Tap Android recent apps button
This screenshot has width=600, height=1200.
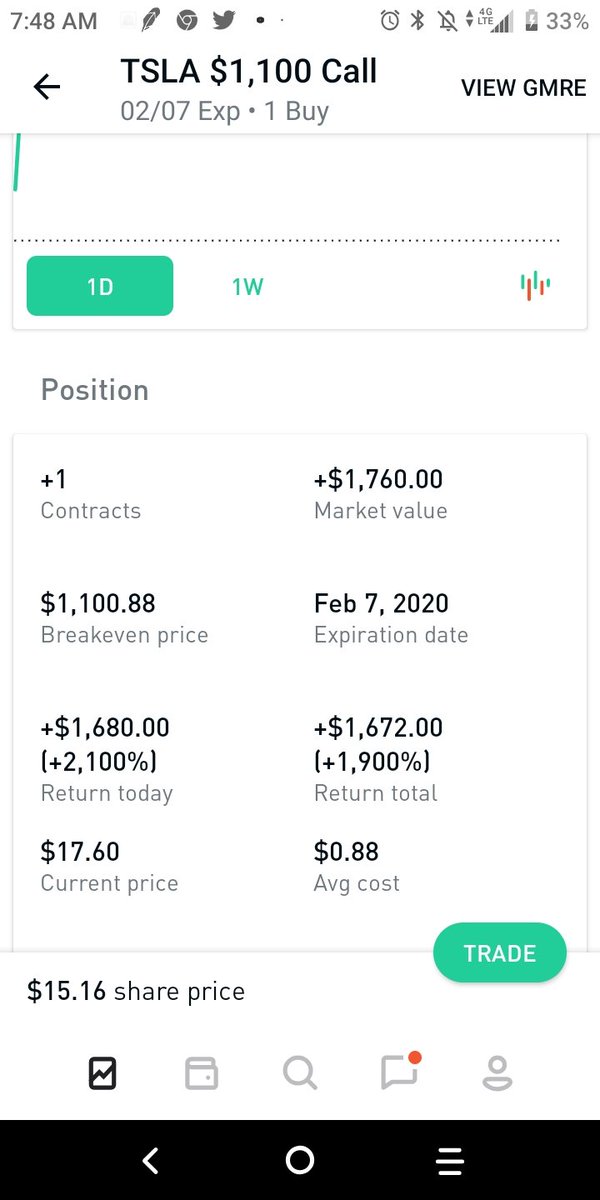(450, 1160)
